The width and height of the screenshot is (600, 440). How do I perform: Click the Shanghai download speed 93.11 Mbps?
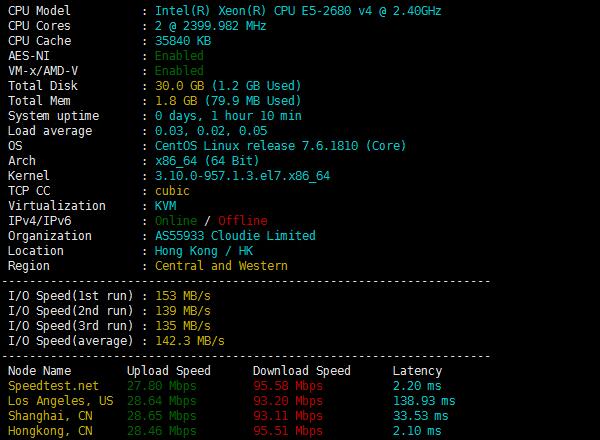point(288,416)
